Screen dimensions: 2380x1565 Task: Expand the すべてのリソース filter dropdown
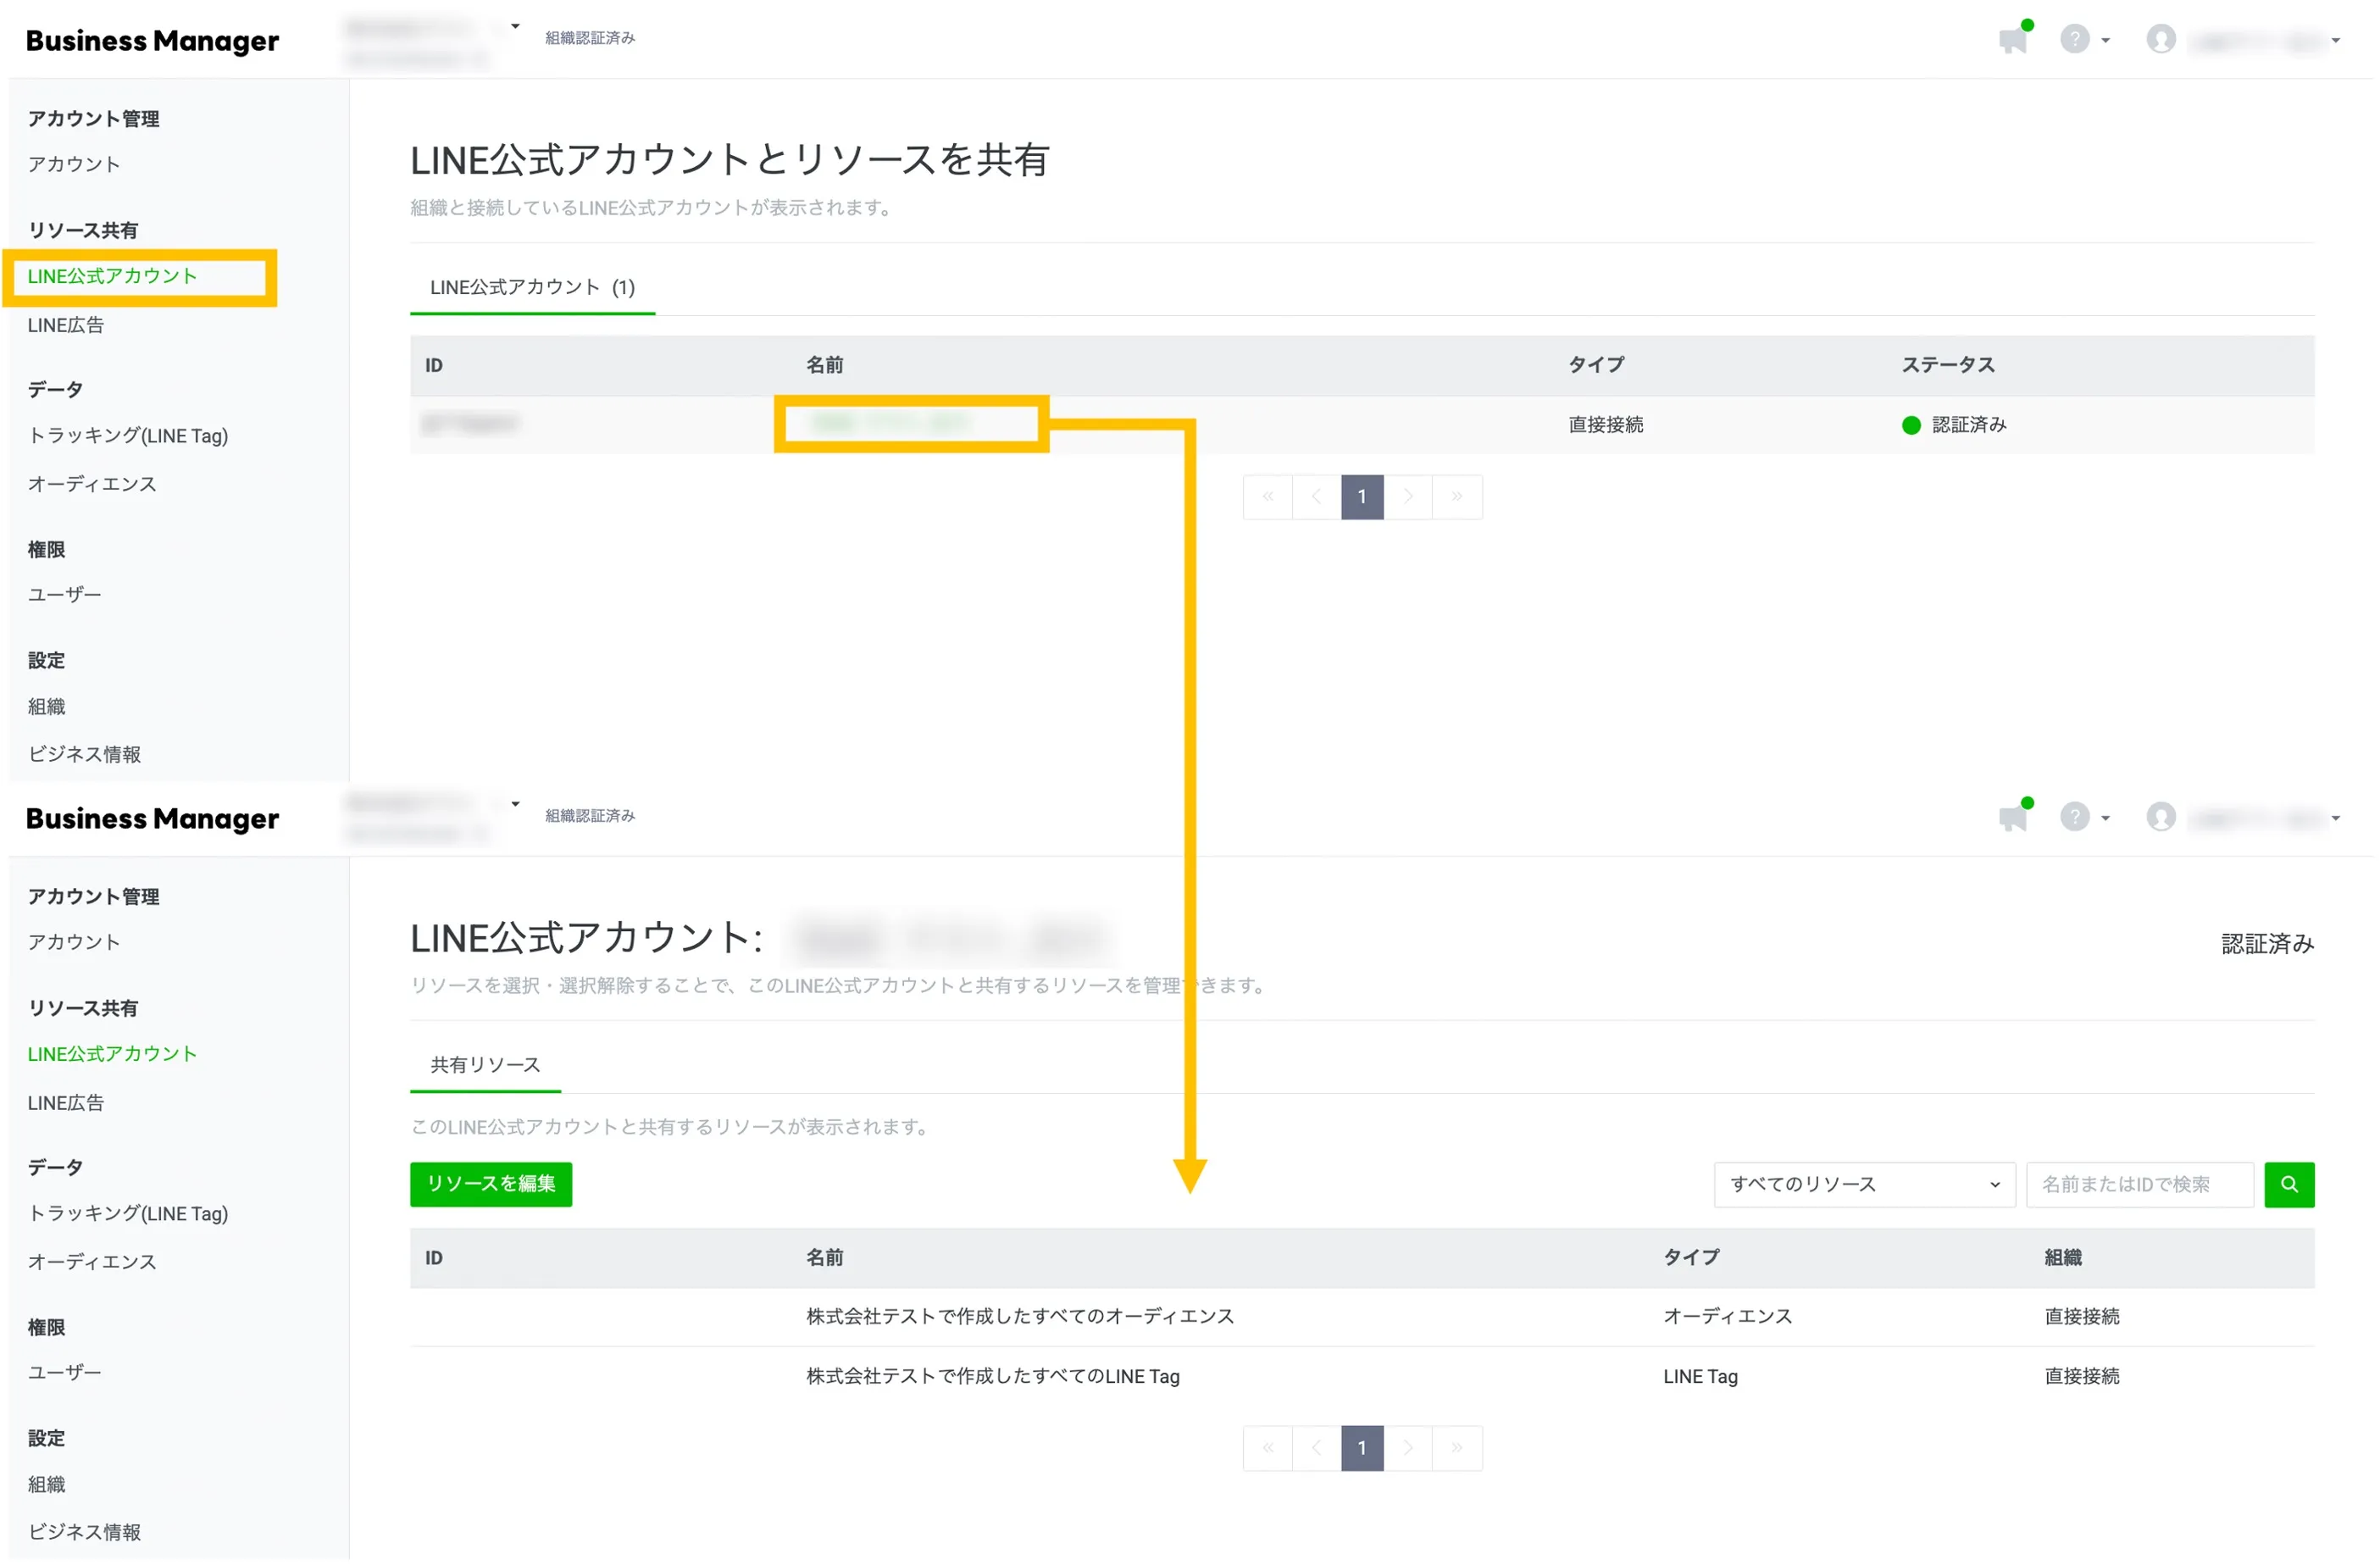1863,1184
